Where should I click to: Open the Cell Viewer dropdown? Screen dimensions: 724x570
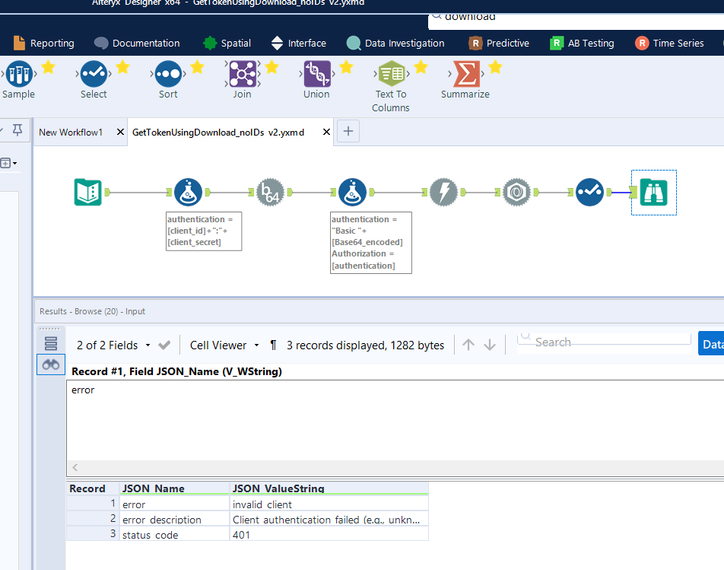[224, 346]
